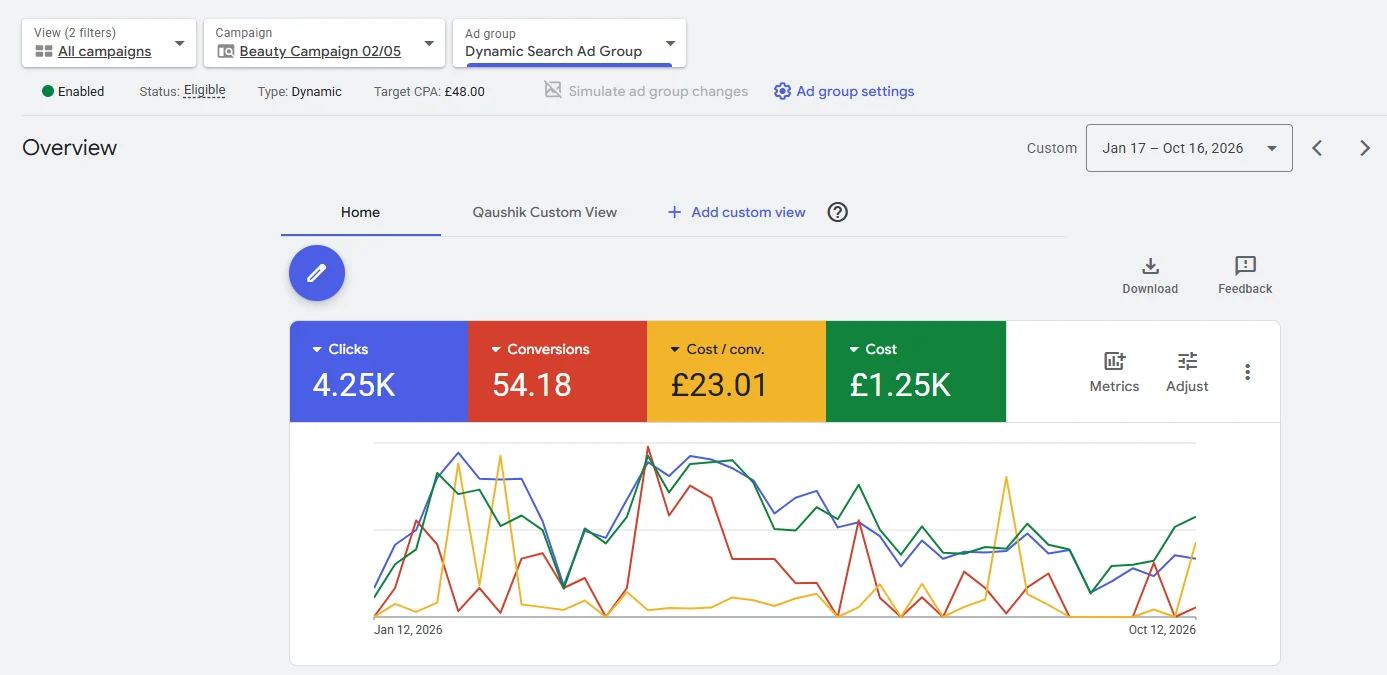Click the £23.01 cost per conversion value
Screen dimensions: 1387x675
tap(719, 385)
